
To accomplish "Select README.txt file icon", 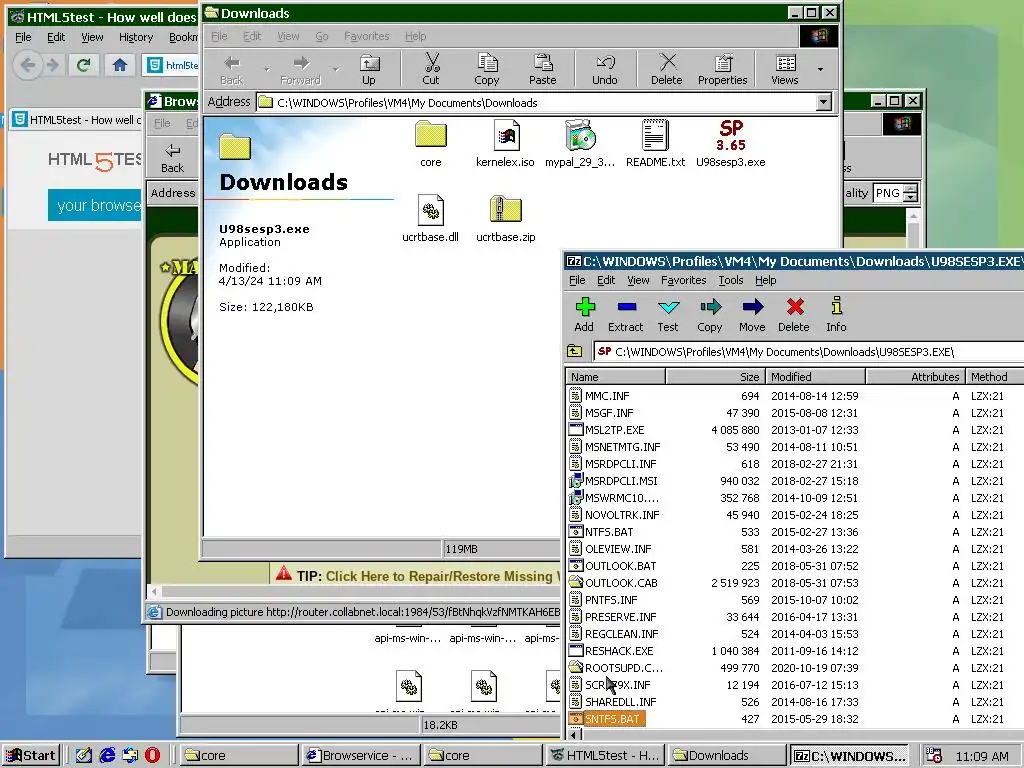I will [x=655, y=144].
